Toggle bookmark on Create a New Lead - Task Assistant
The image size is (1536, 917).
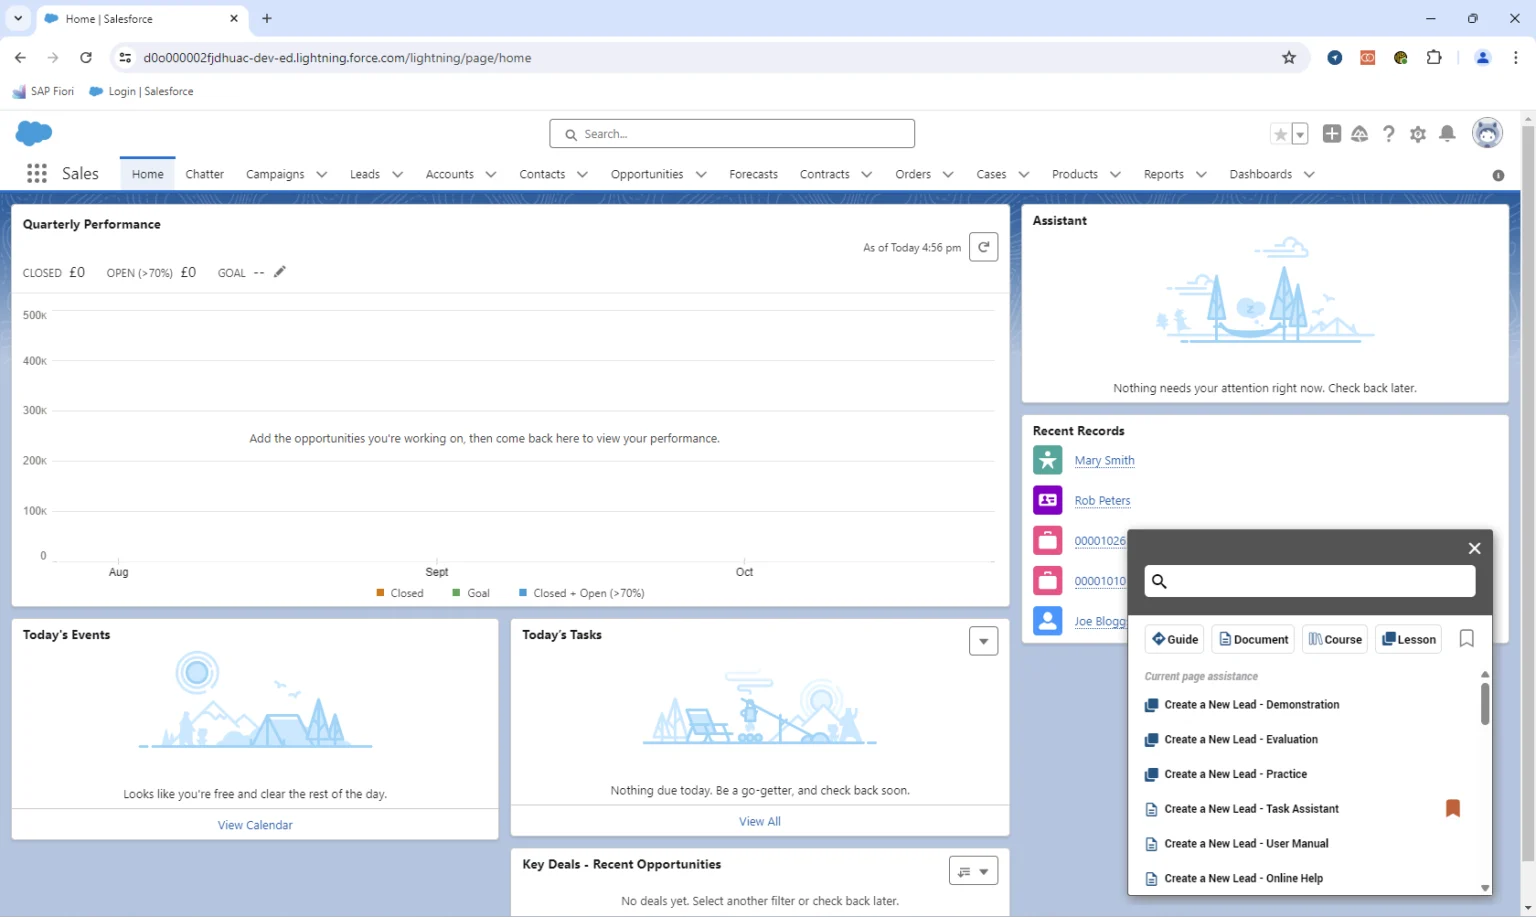pyautogui.click(x=1452, y=808)
